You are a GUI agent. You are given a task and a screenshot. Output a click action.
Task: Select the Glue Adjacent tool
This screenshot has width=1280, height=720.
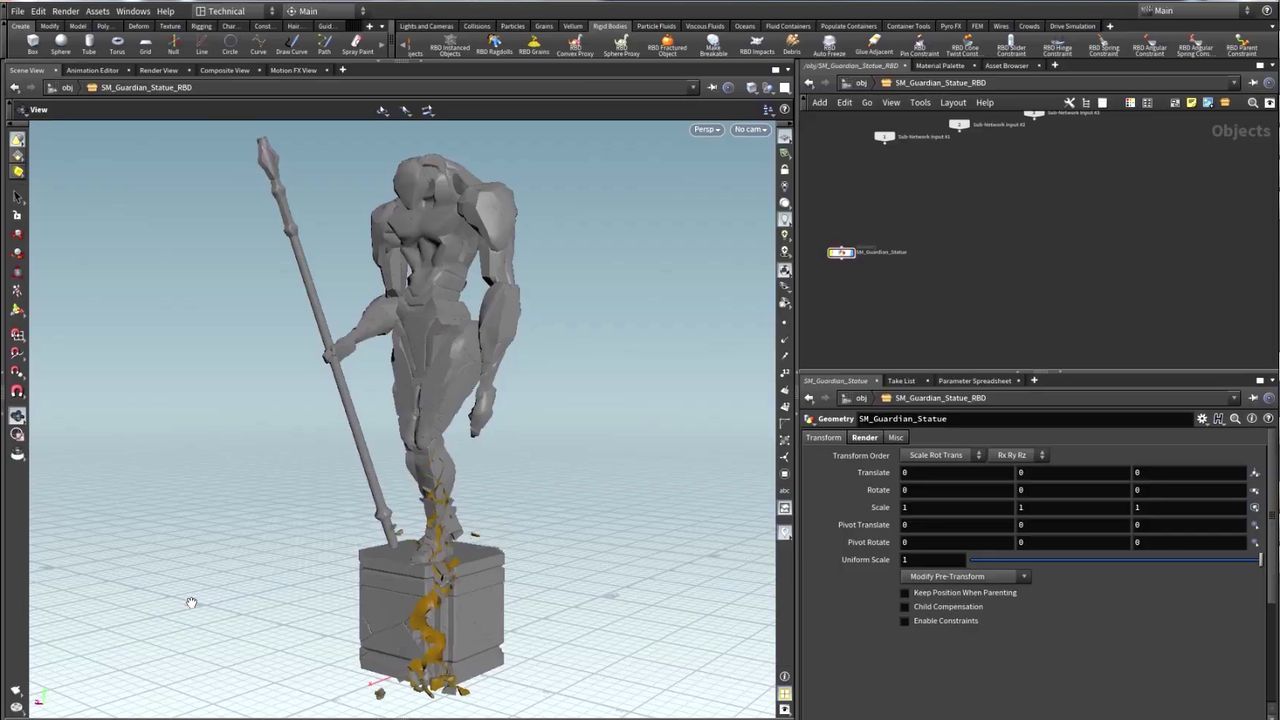[874, 44]
